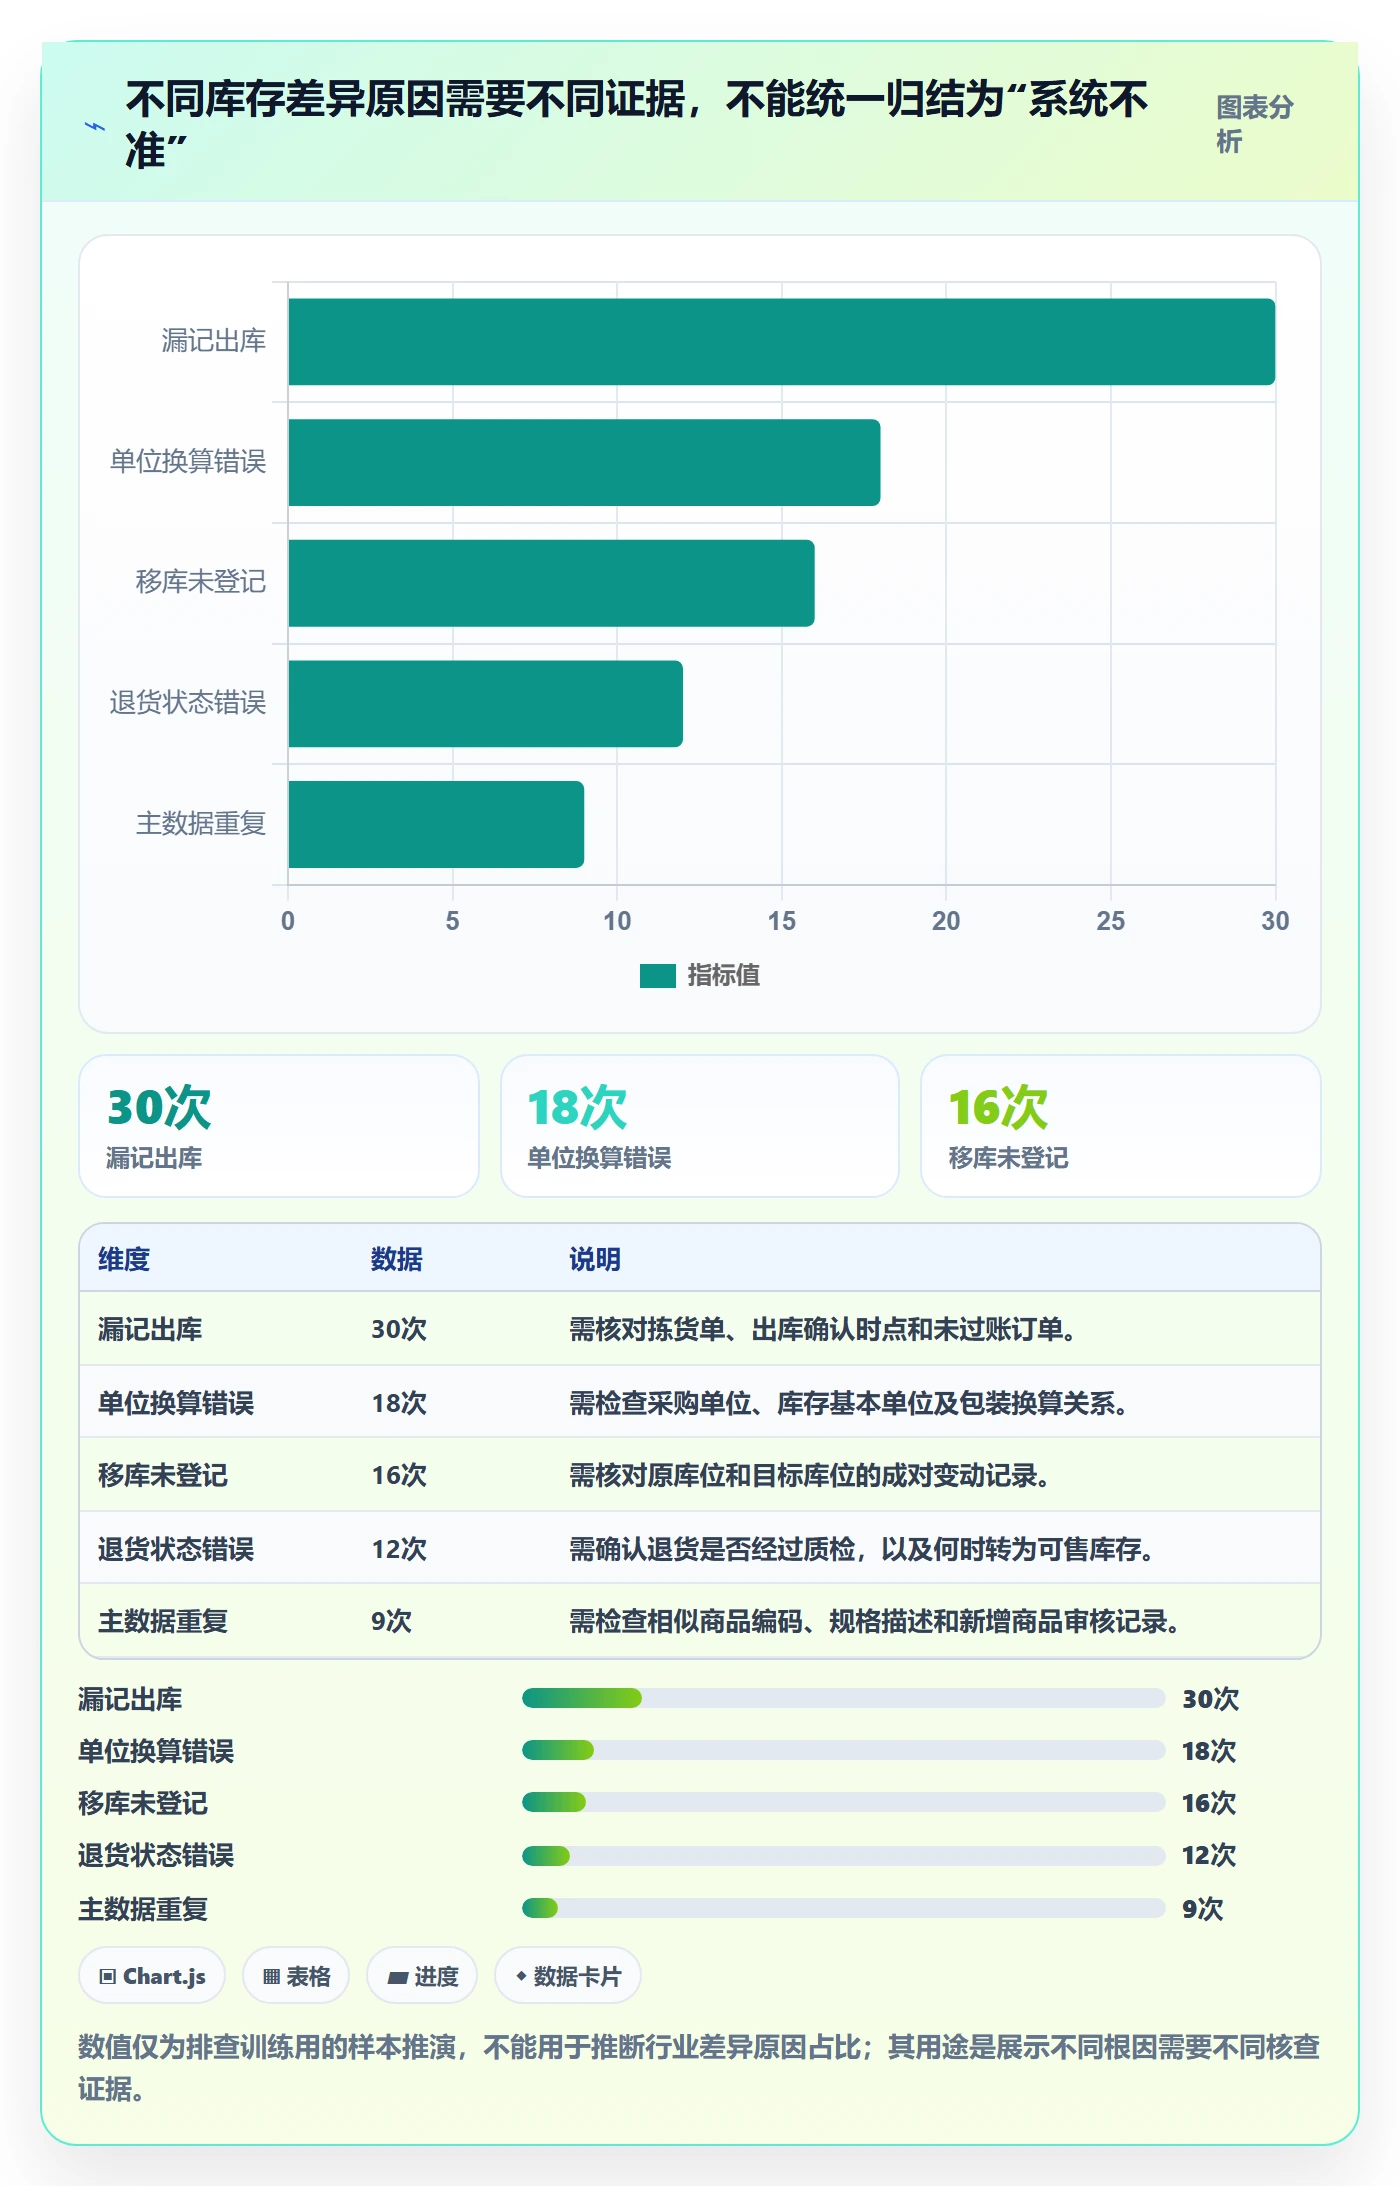Click the 说明 column header

(x=595, y=1259)
